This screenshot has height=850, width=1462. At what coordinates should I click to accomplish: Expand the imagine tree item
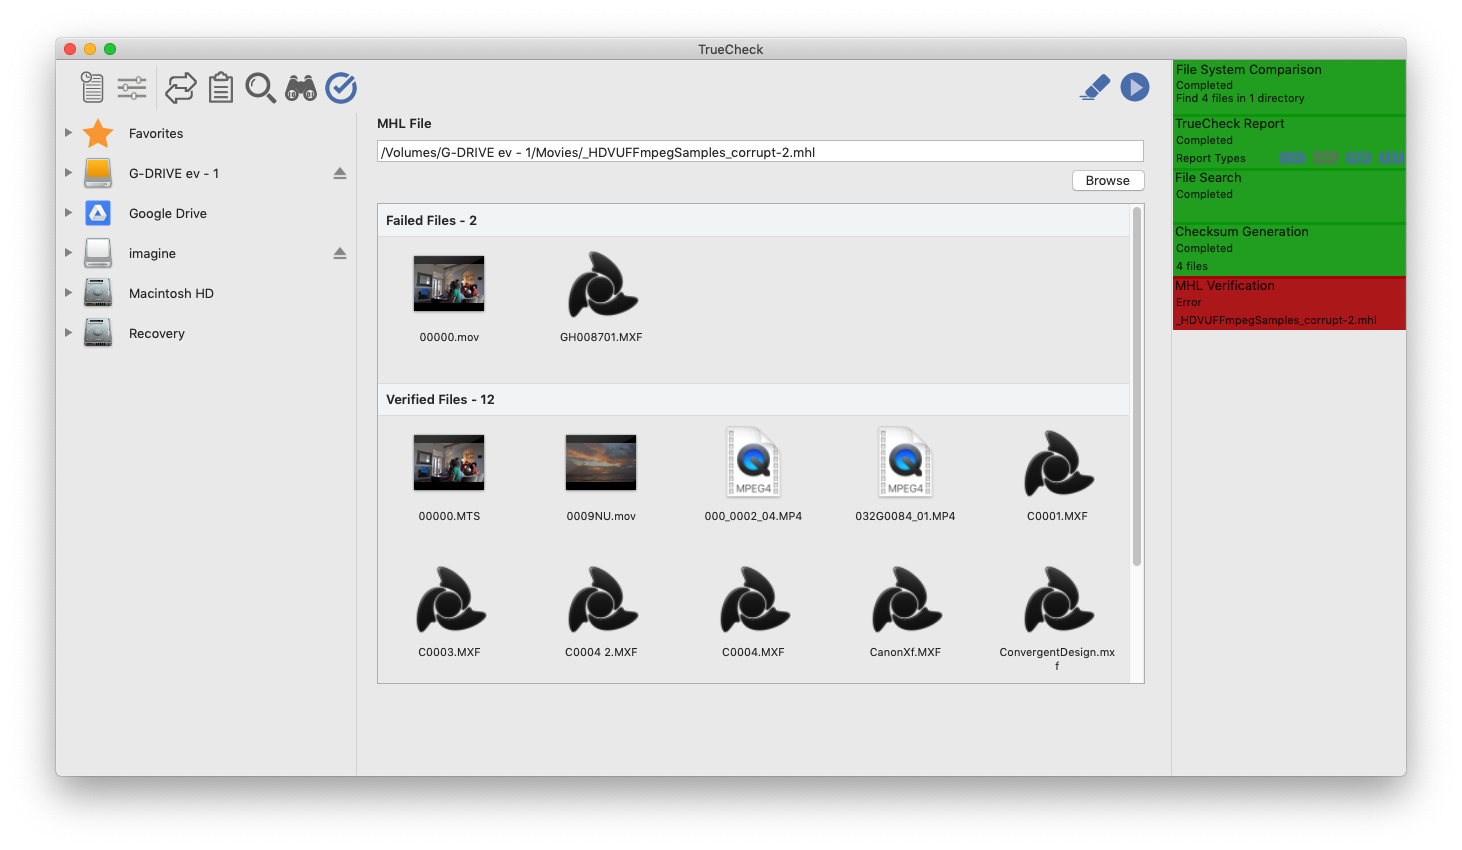click(68, 253)
